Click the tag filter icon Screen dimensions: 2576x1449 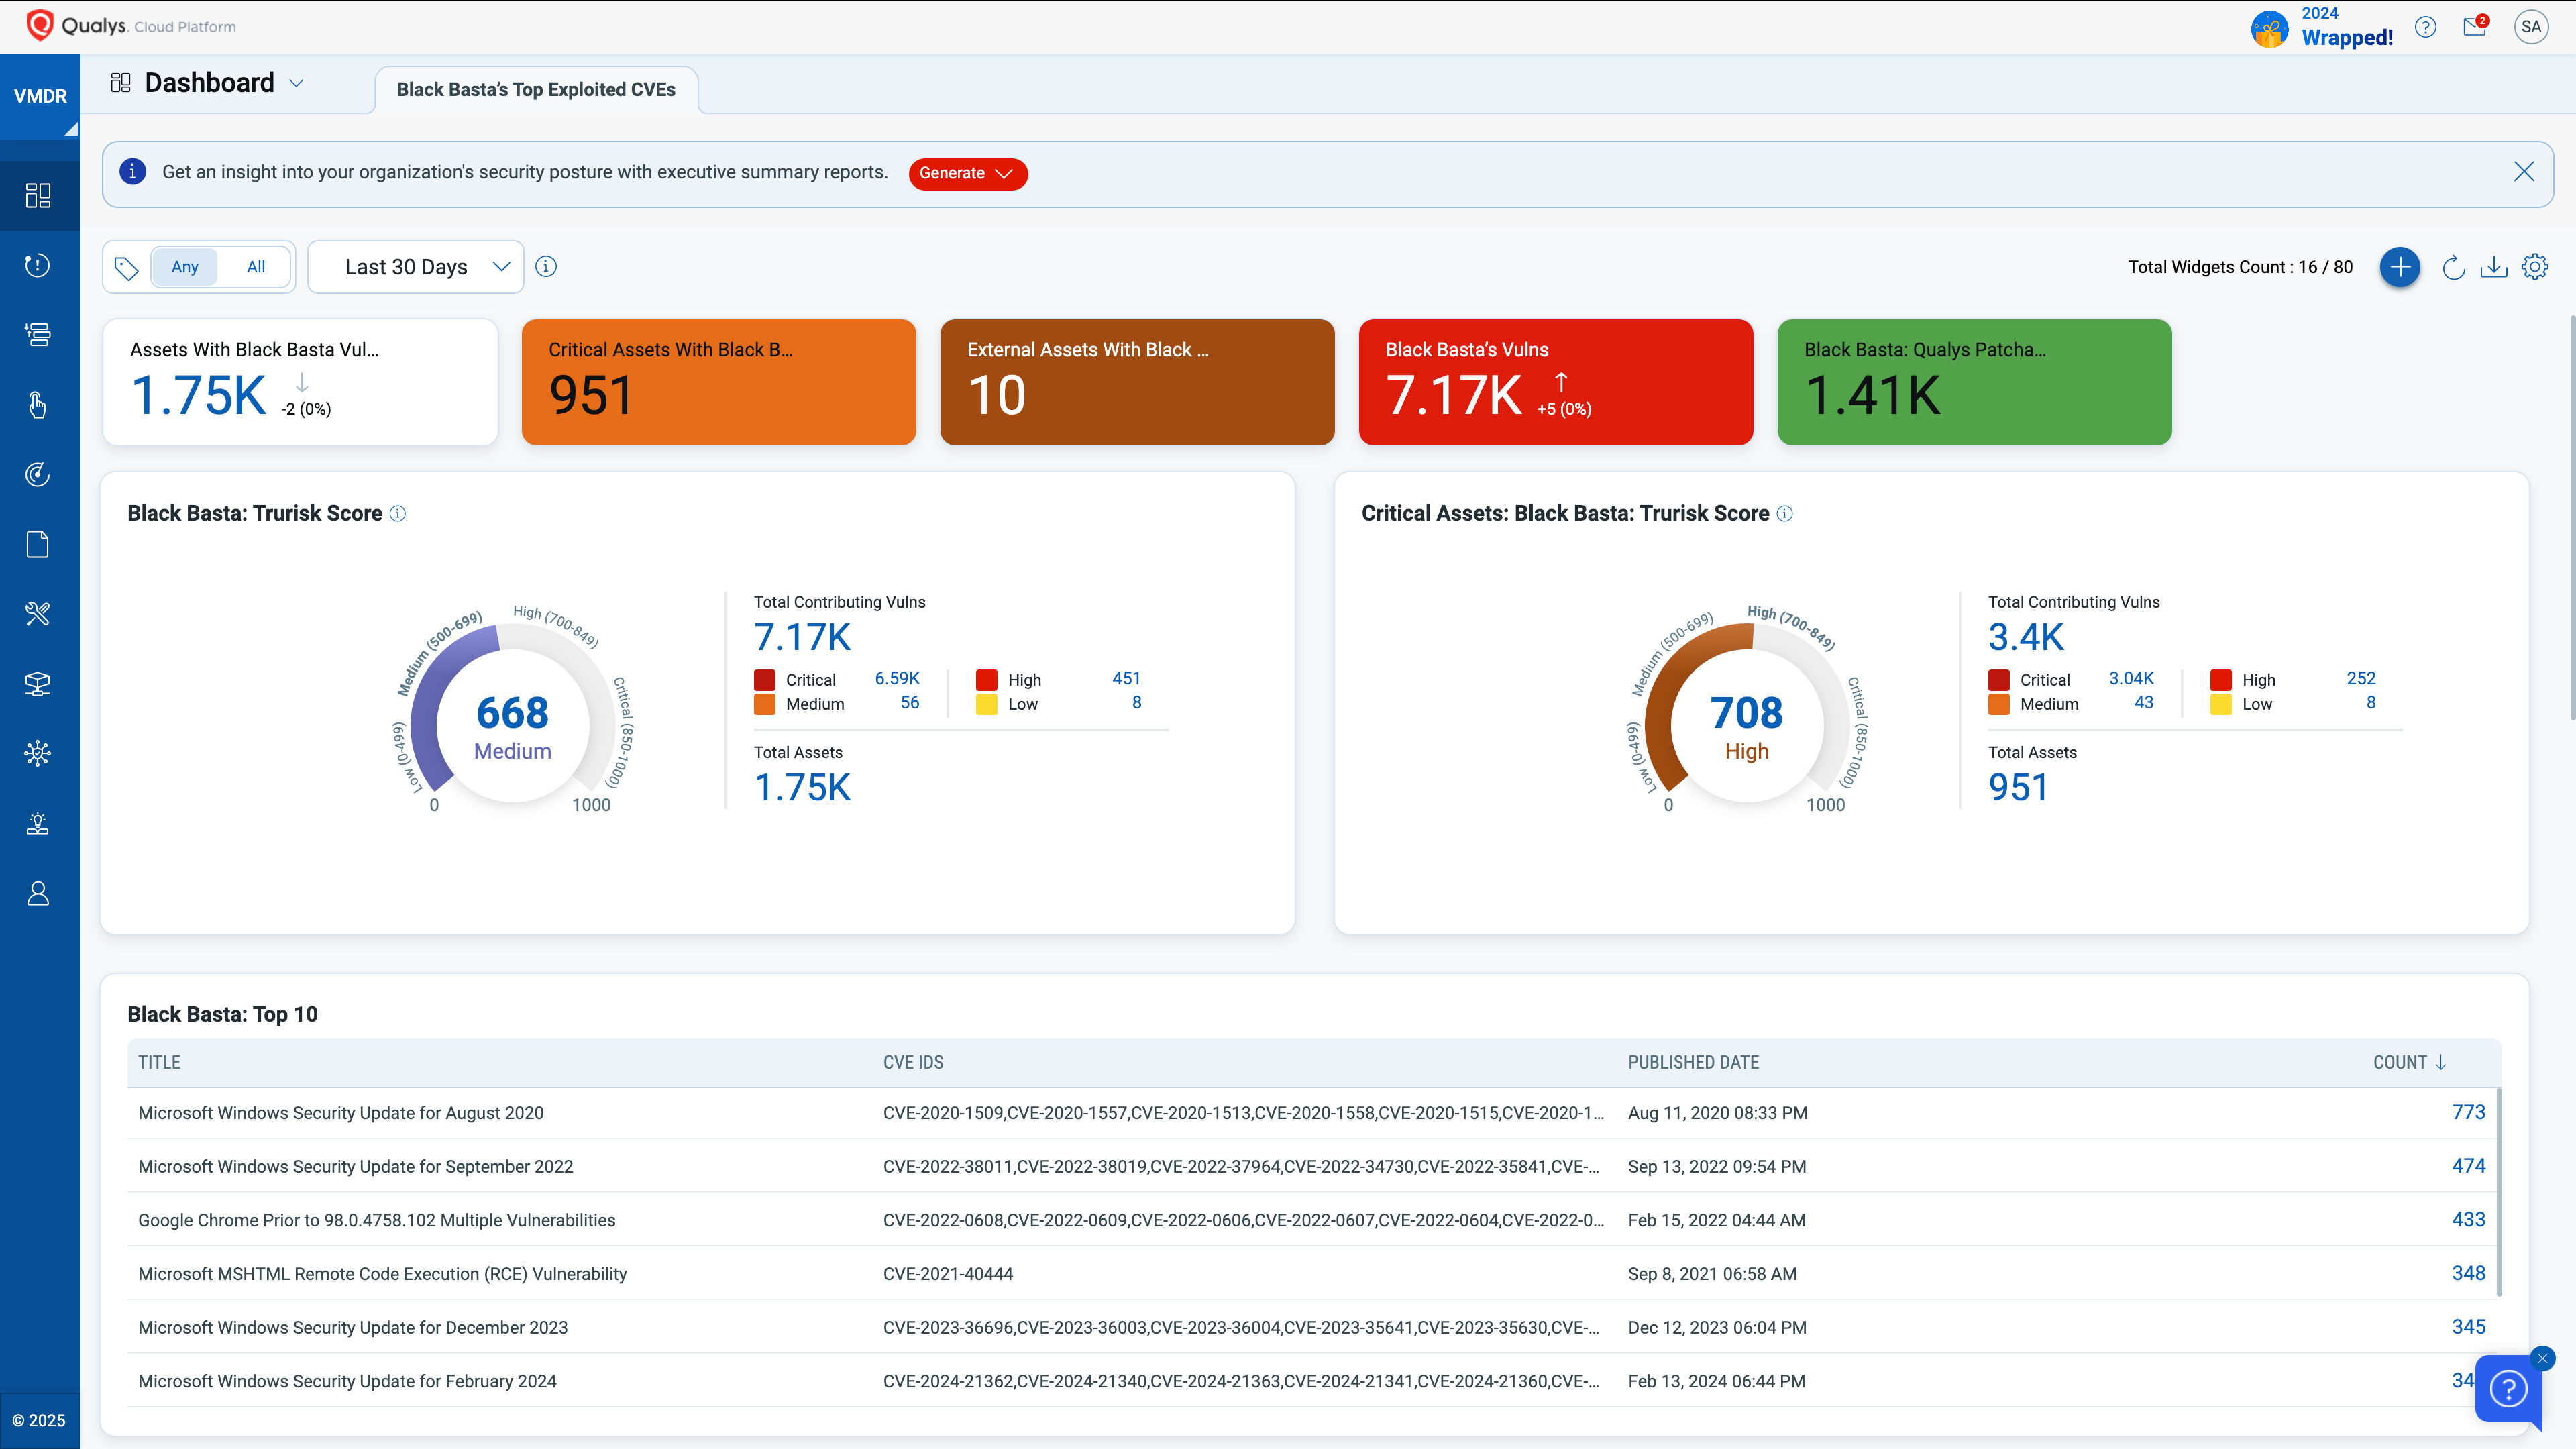pos(126,267)
